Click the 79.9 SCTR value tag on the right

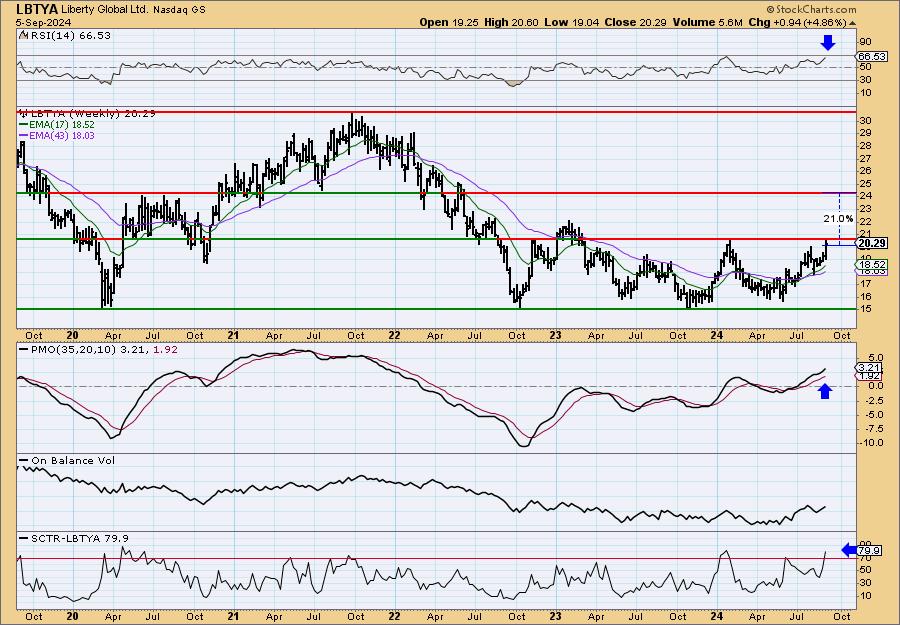point(867,550)
